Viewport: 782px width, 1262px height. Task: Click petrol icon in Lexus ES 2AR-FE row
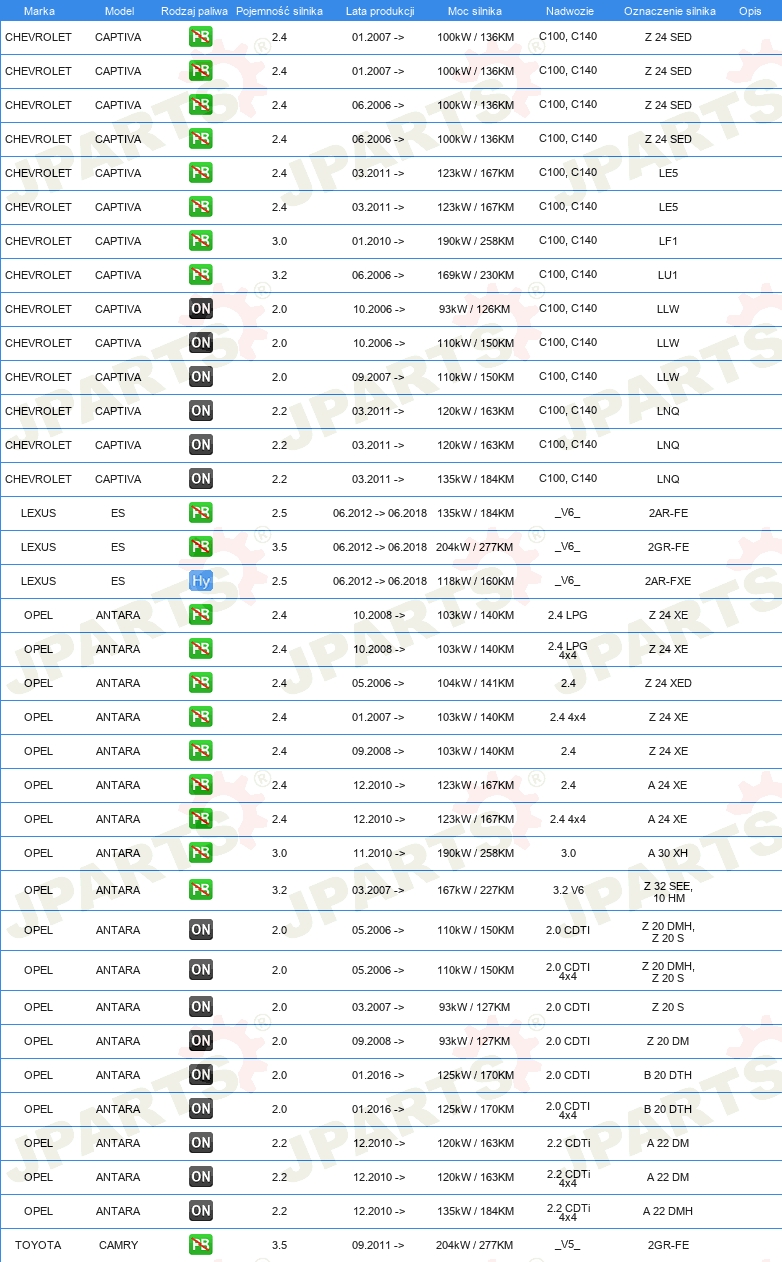pyautogui.click(x=201, y=513)
